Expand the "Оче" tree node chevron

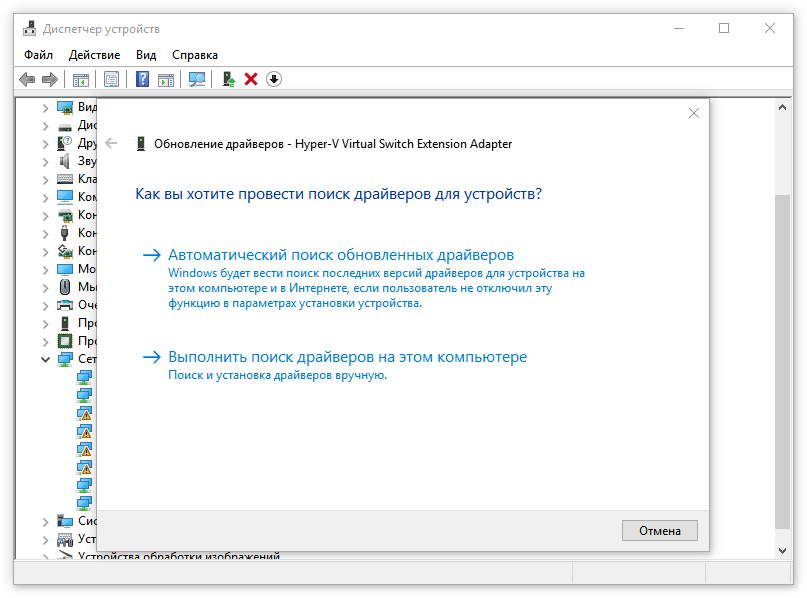(45, 306)
